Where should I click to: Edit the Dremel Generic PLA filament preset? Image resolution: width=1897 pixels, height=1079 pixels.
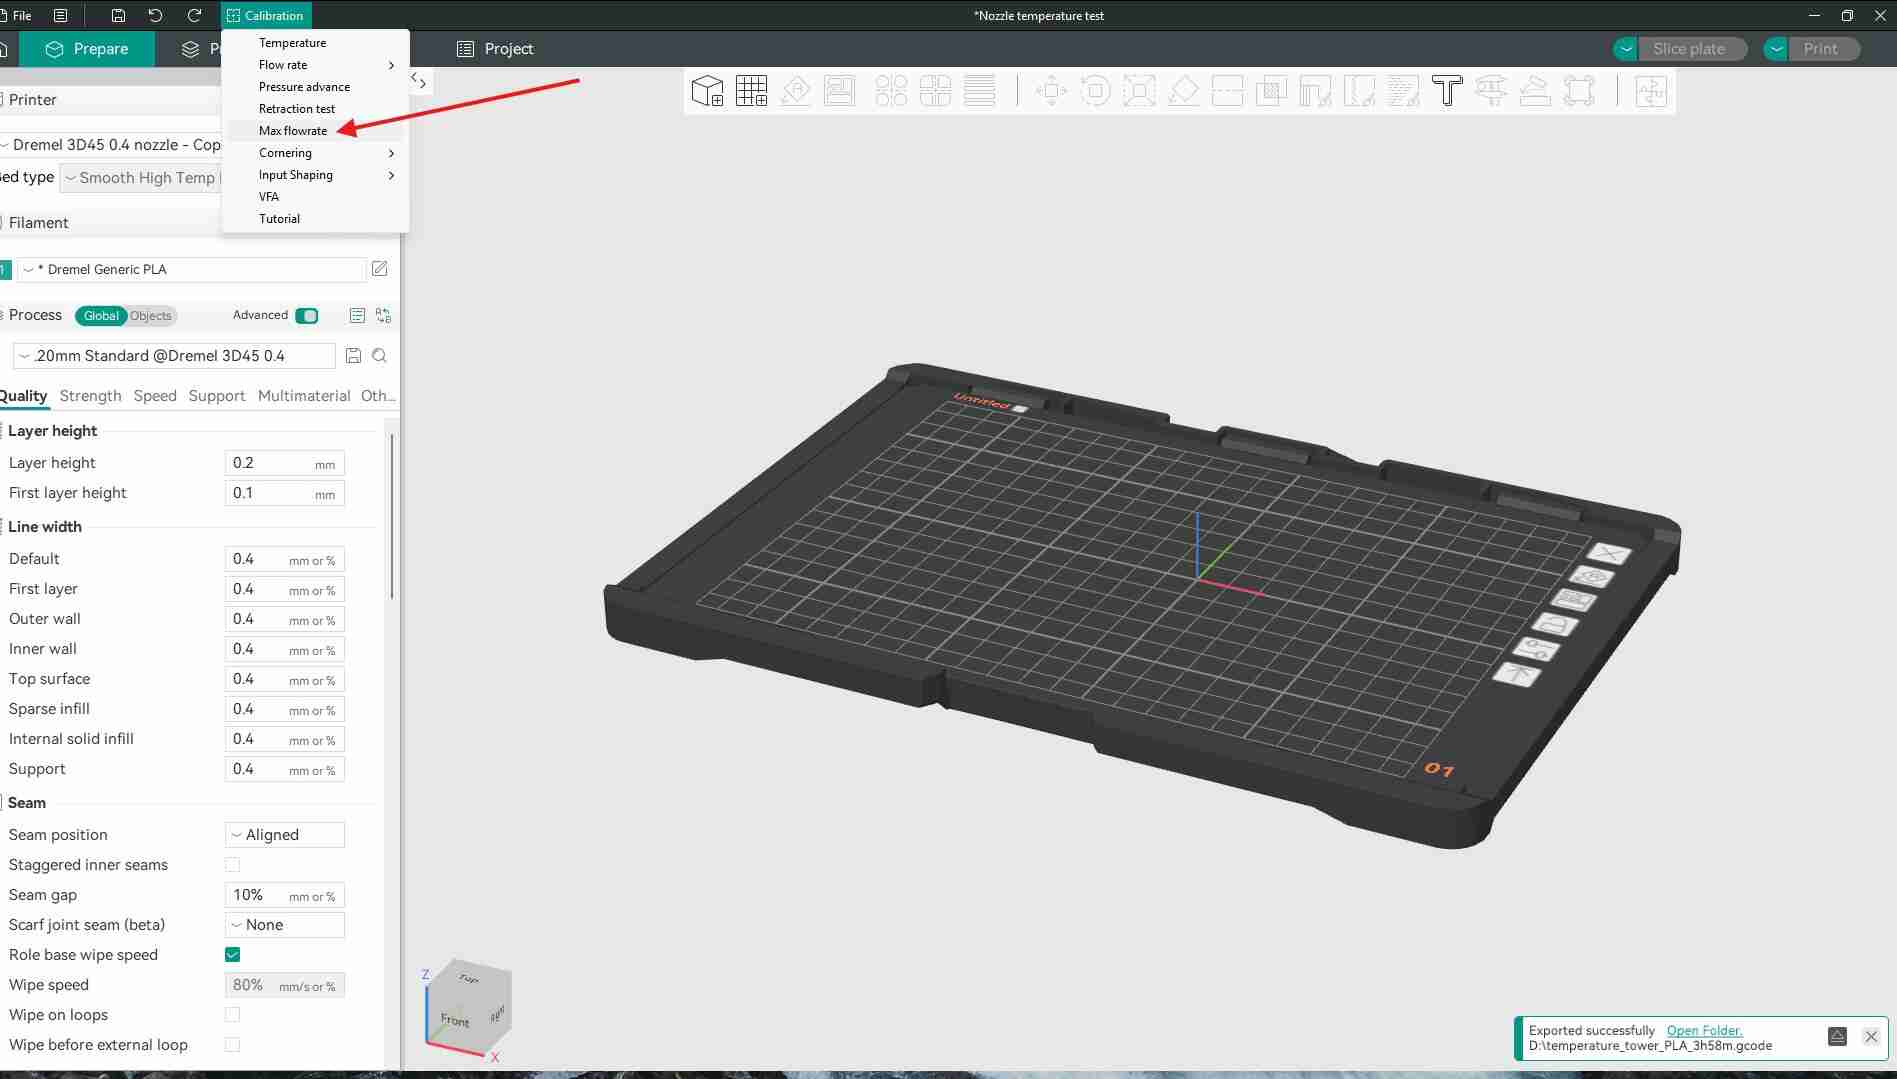tap(380, 269)
